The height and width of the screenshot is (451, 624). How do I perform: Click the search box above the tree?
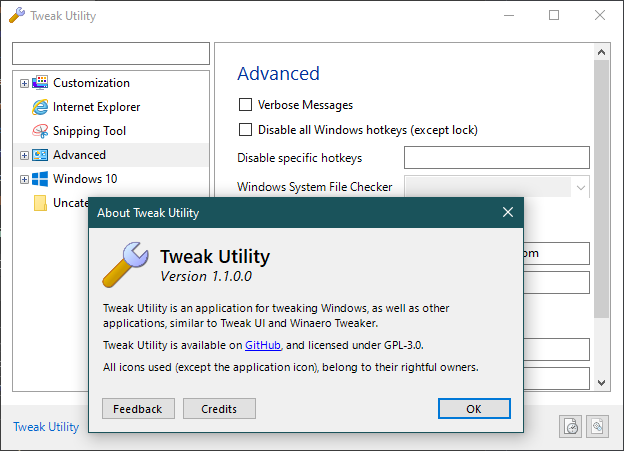pyautogui.click(x=111, y=53)
